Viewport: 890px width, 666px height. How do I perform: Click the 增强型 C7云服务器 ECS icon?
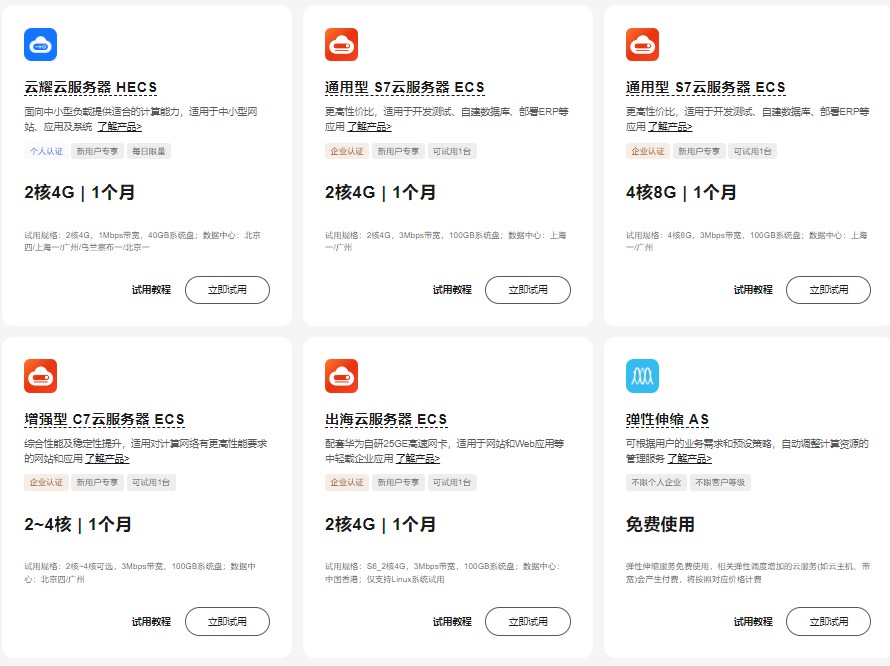(x=40, y=376)
